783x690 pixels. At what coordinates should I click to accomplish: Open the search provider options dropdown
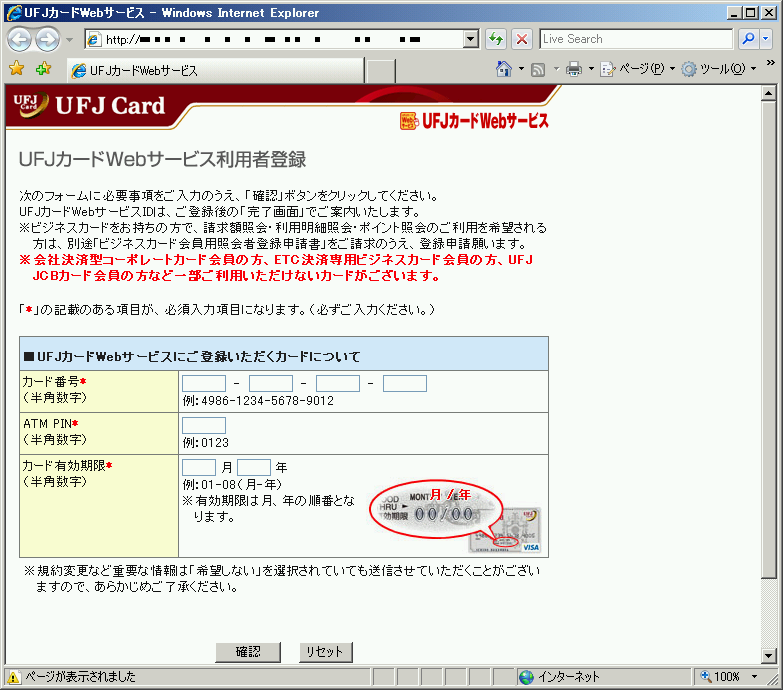click(x=766, y=39)
